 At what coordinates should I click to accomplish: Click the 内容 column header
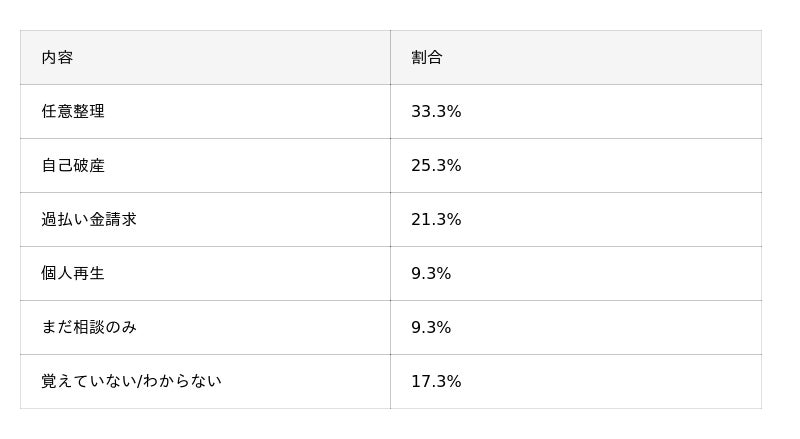click(57, 58)
